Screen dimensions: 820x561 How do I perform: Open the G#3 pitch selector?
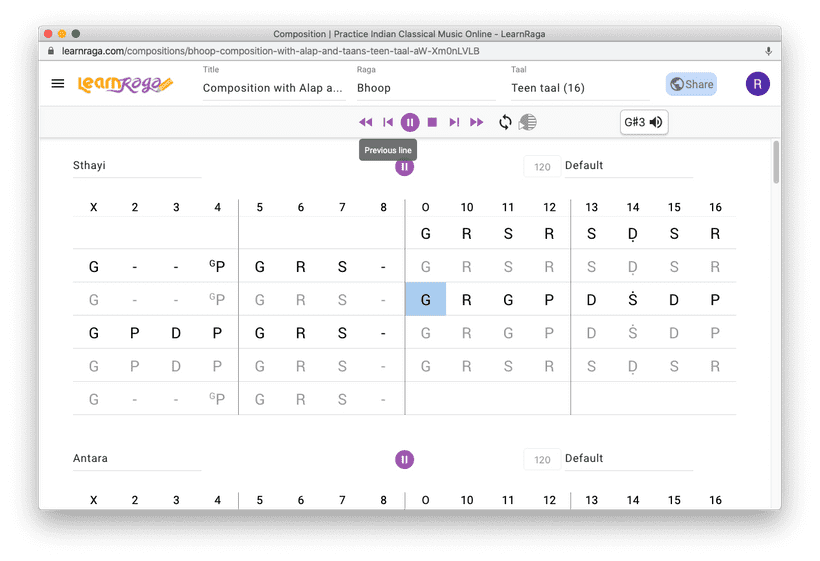coord(644,122)
